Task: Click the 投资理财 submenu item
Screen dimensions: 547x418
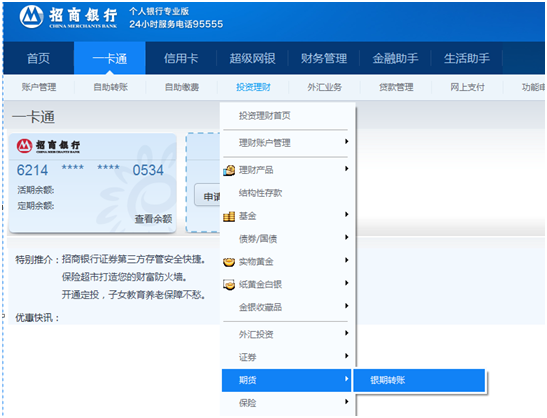Action: click(253, 87)
